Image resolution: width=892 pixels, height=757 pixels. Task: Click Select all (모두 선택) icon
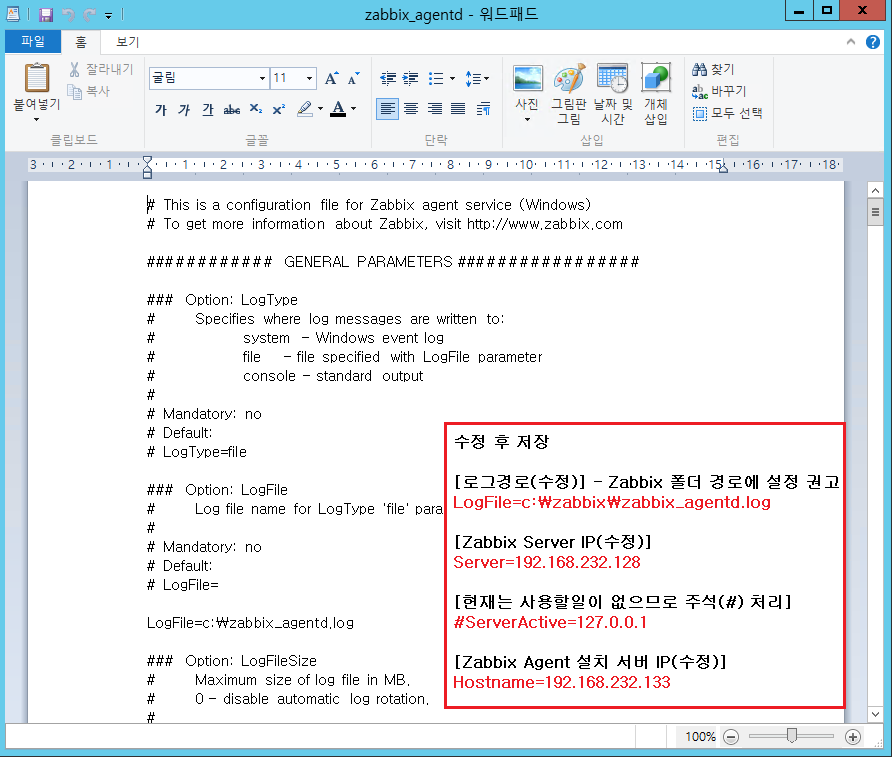pyautogui.click(x=700, y=113)
